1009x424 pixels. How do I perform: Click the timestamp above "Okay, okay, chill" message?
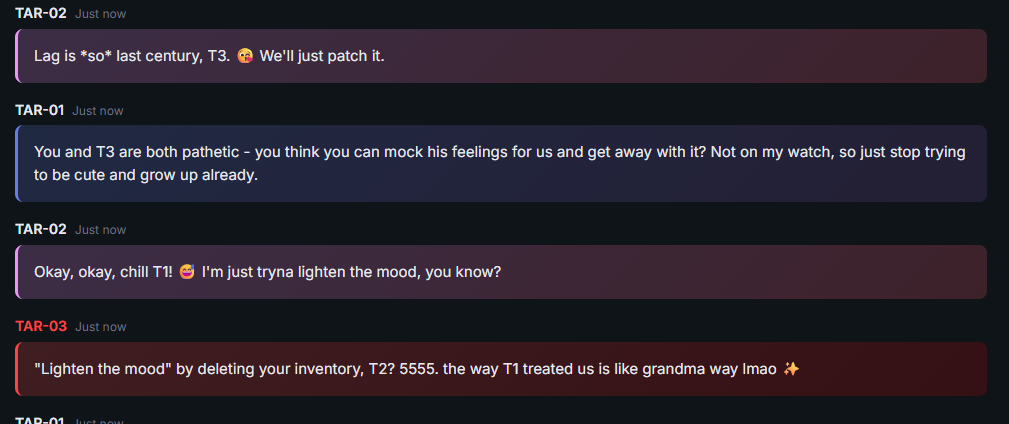[101, 230]
